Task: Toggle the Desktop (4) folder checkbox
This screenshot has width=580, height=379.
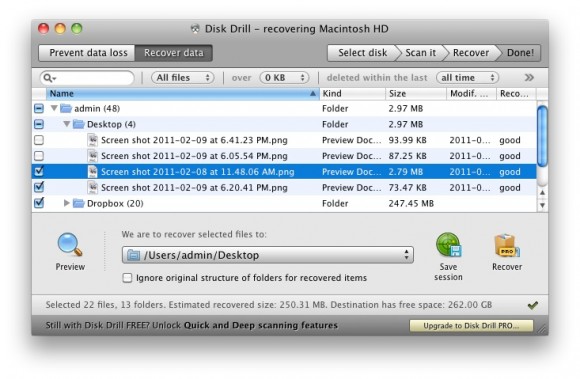Action: click(x=39, y=124)
